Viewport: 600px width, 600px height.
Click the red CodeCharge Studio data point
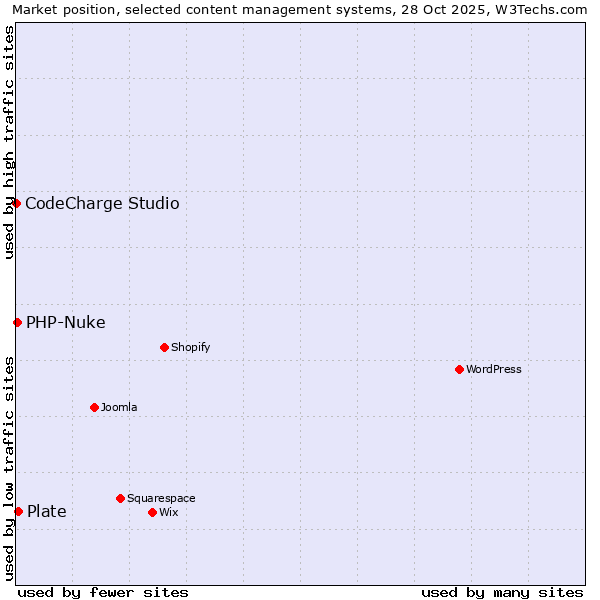(16, 204)
